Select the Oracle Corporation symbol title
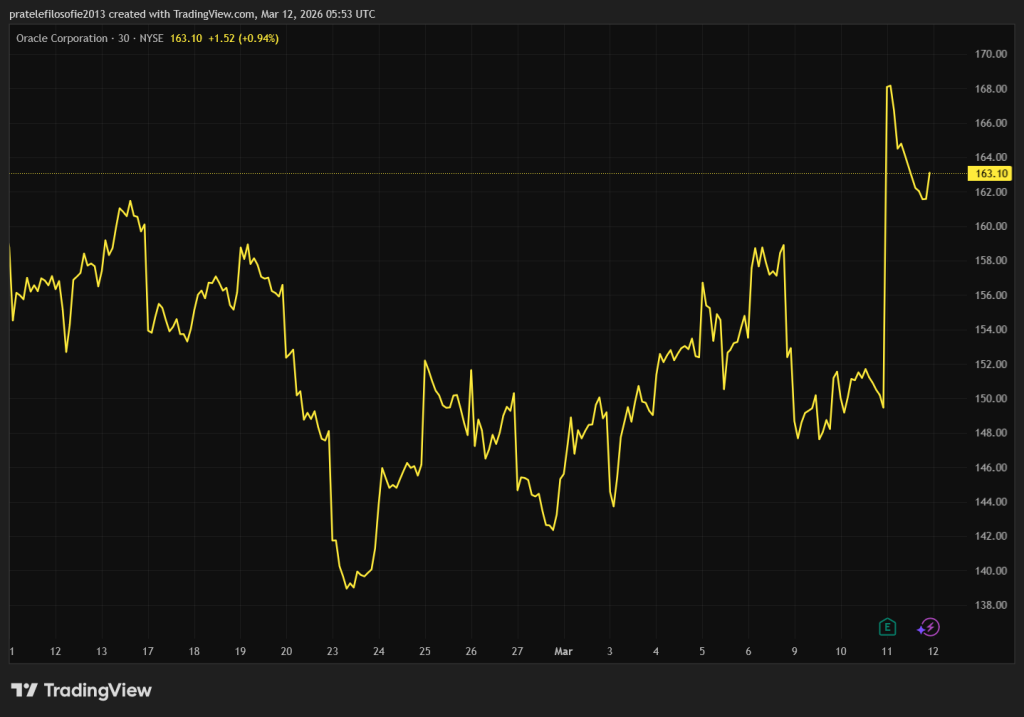Viewport: 1024px width, 717px height. tap(61, 38)
